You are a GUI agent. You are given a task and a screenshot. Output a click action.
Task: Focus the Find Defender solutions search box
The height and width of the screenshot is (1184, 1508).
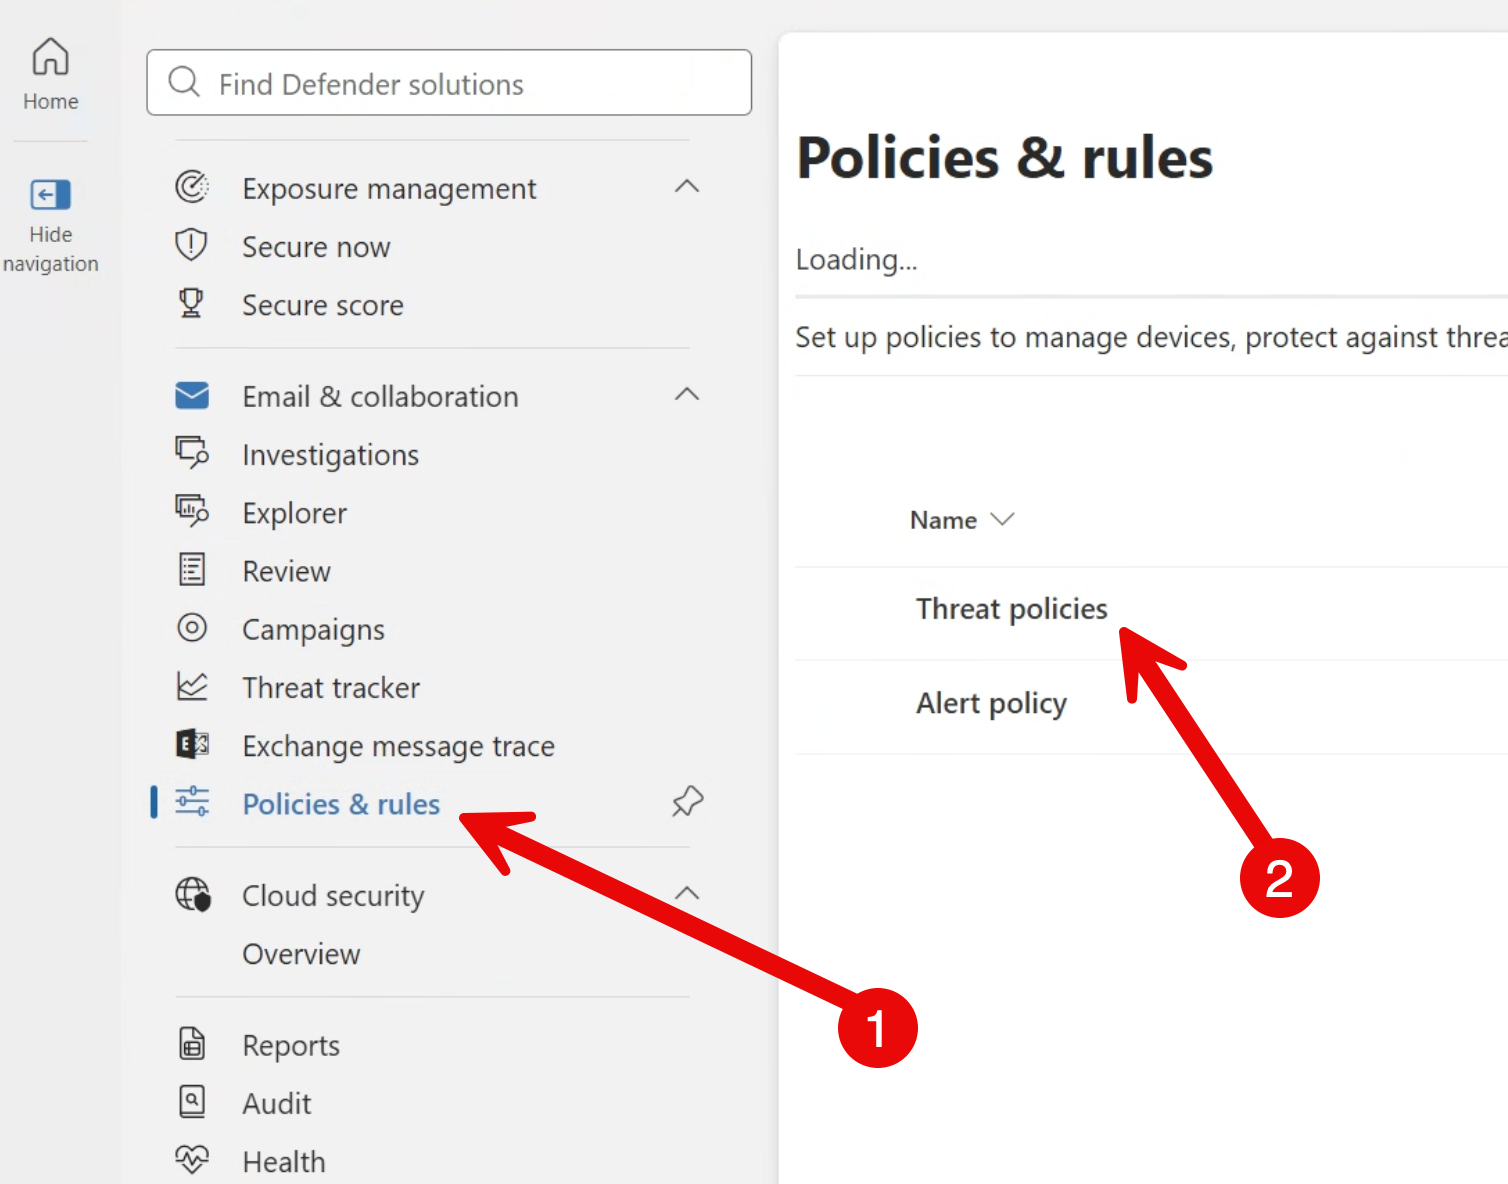(449, 82)
